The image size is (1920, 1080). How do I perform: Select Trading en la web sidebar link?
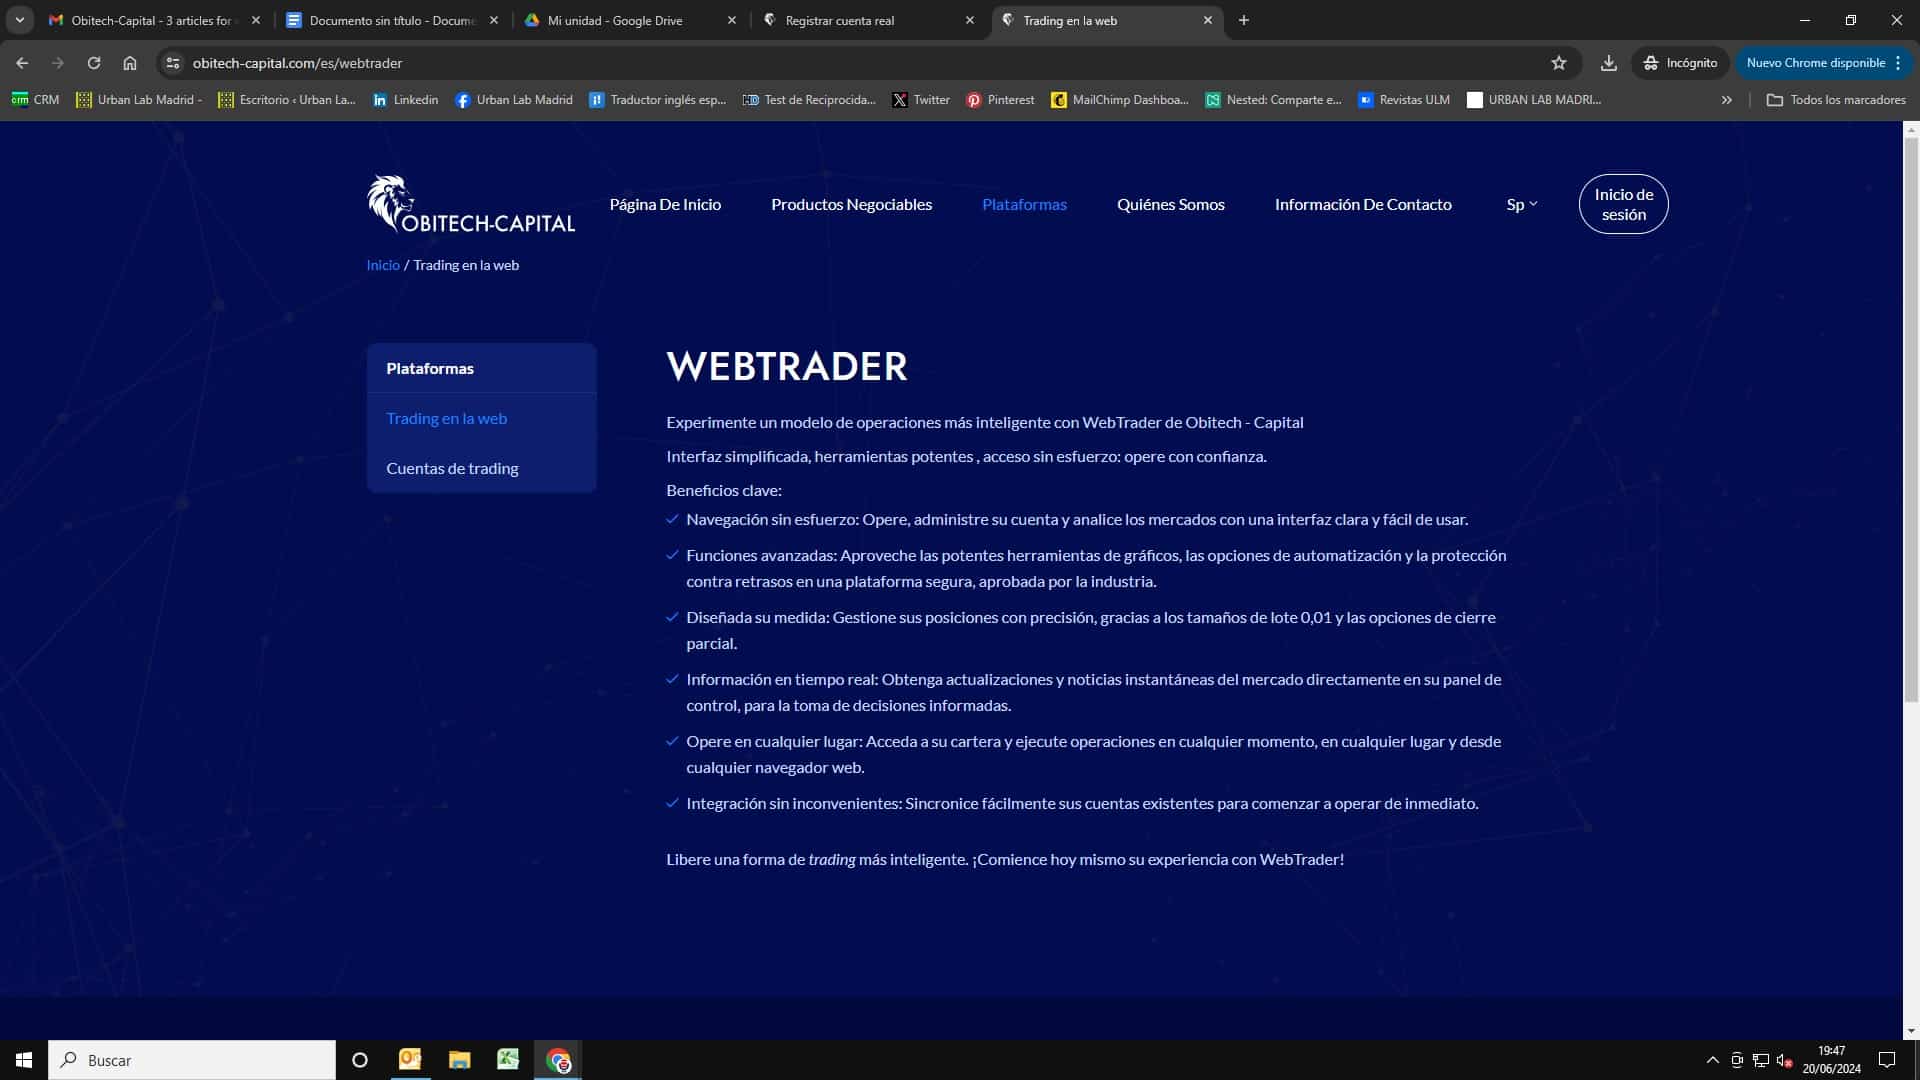pos(446,418)
